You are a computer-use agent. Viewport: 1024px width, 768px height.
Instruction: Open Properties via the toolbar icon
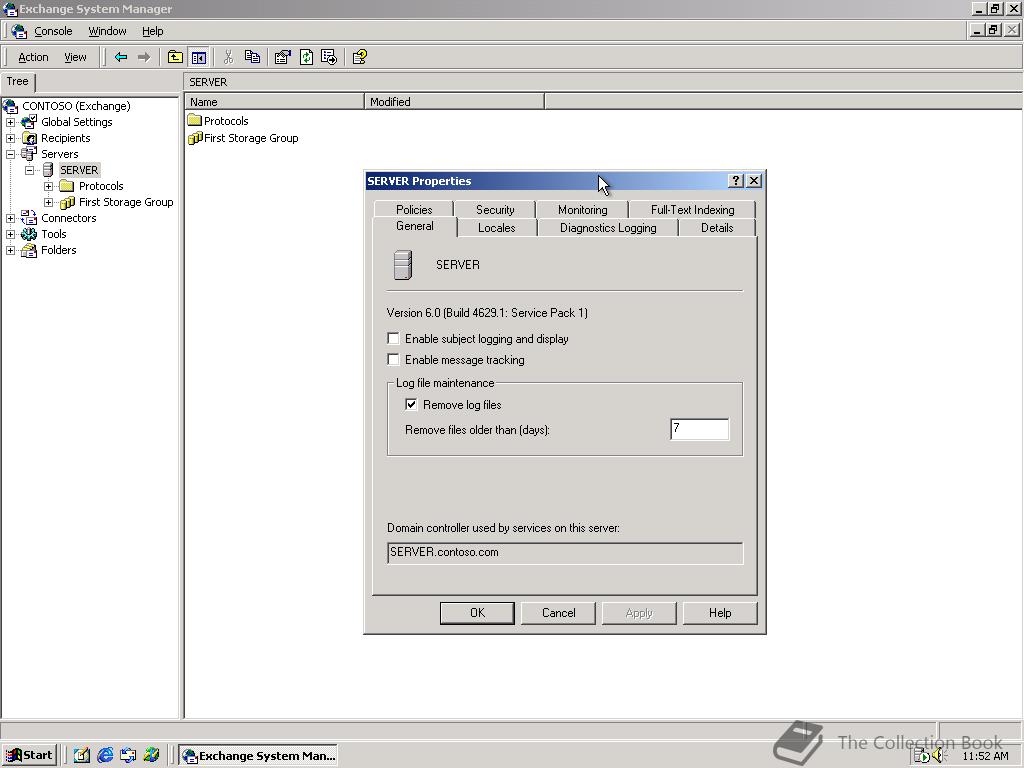[282, 57]
